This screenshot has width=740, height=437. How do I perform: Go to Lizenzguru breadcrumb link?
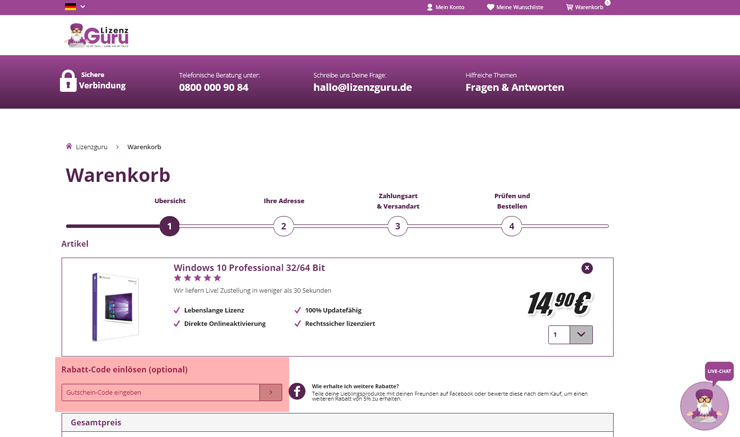92,147
